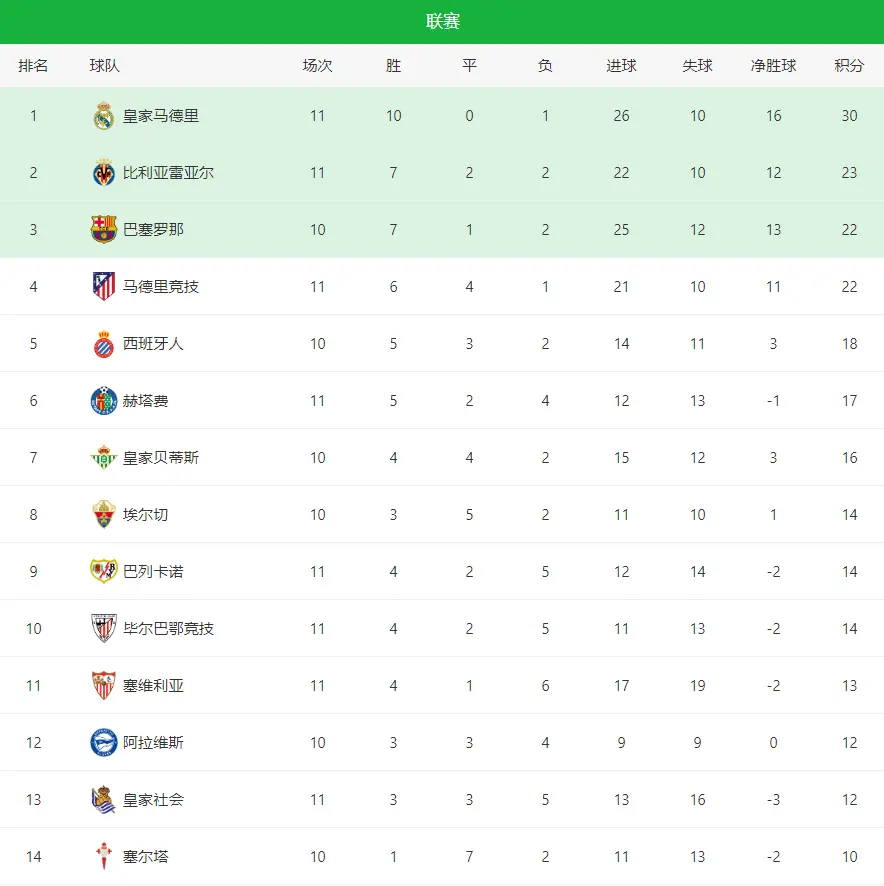Screen dimensions: 884x886
Task: Click the Elche club crest
Action: point(104,515)
